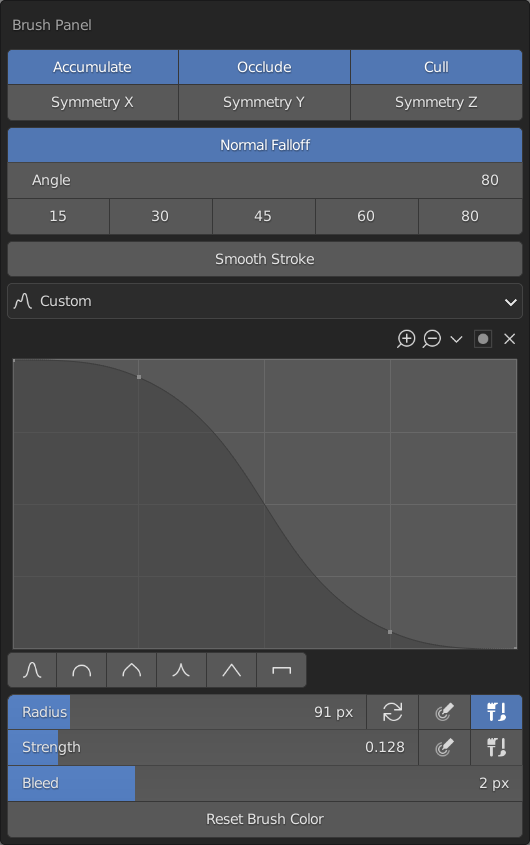
Task: Click the Strength slider field
Action: [213, 747]
